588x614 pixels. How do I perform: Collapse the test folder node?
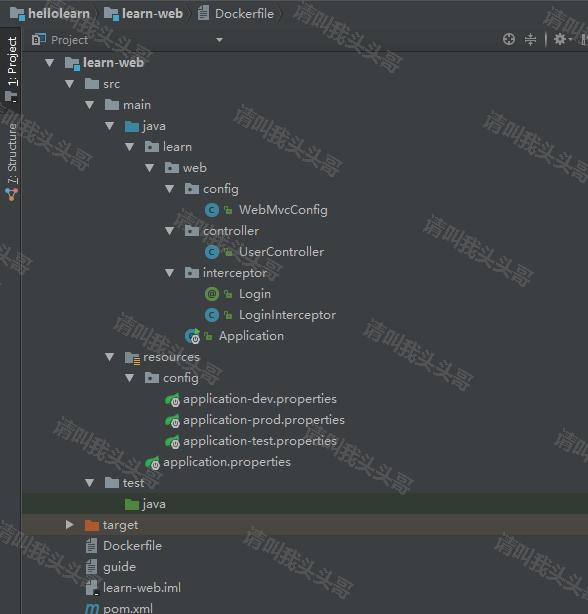tap(90, 483)
